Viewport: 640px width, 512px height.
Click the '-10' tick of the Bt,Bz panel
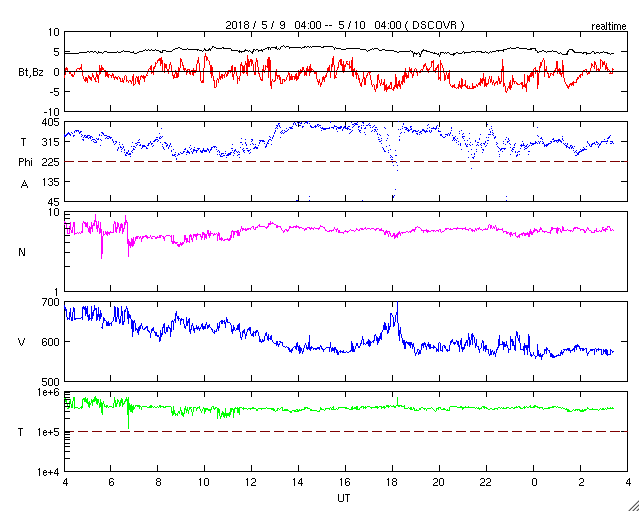(x=51, y=111)
